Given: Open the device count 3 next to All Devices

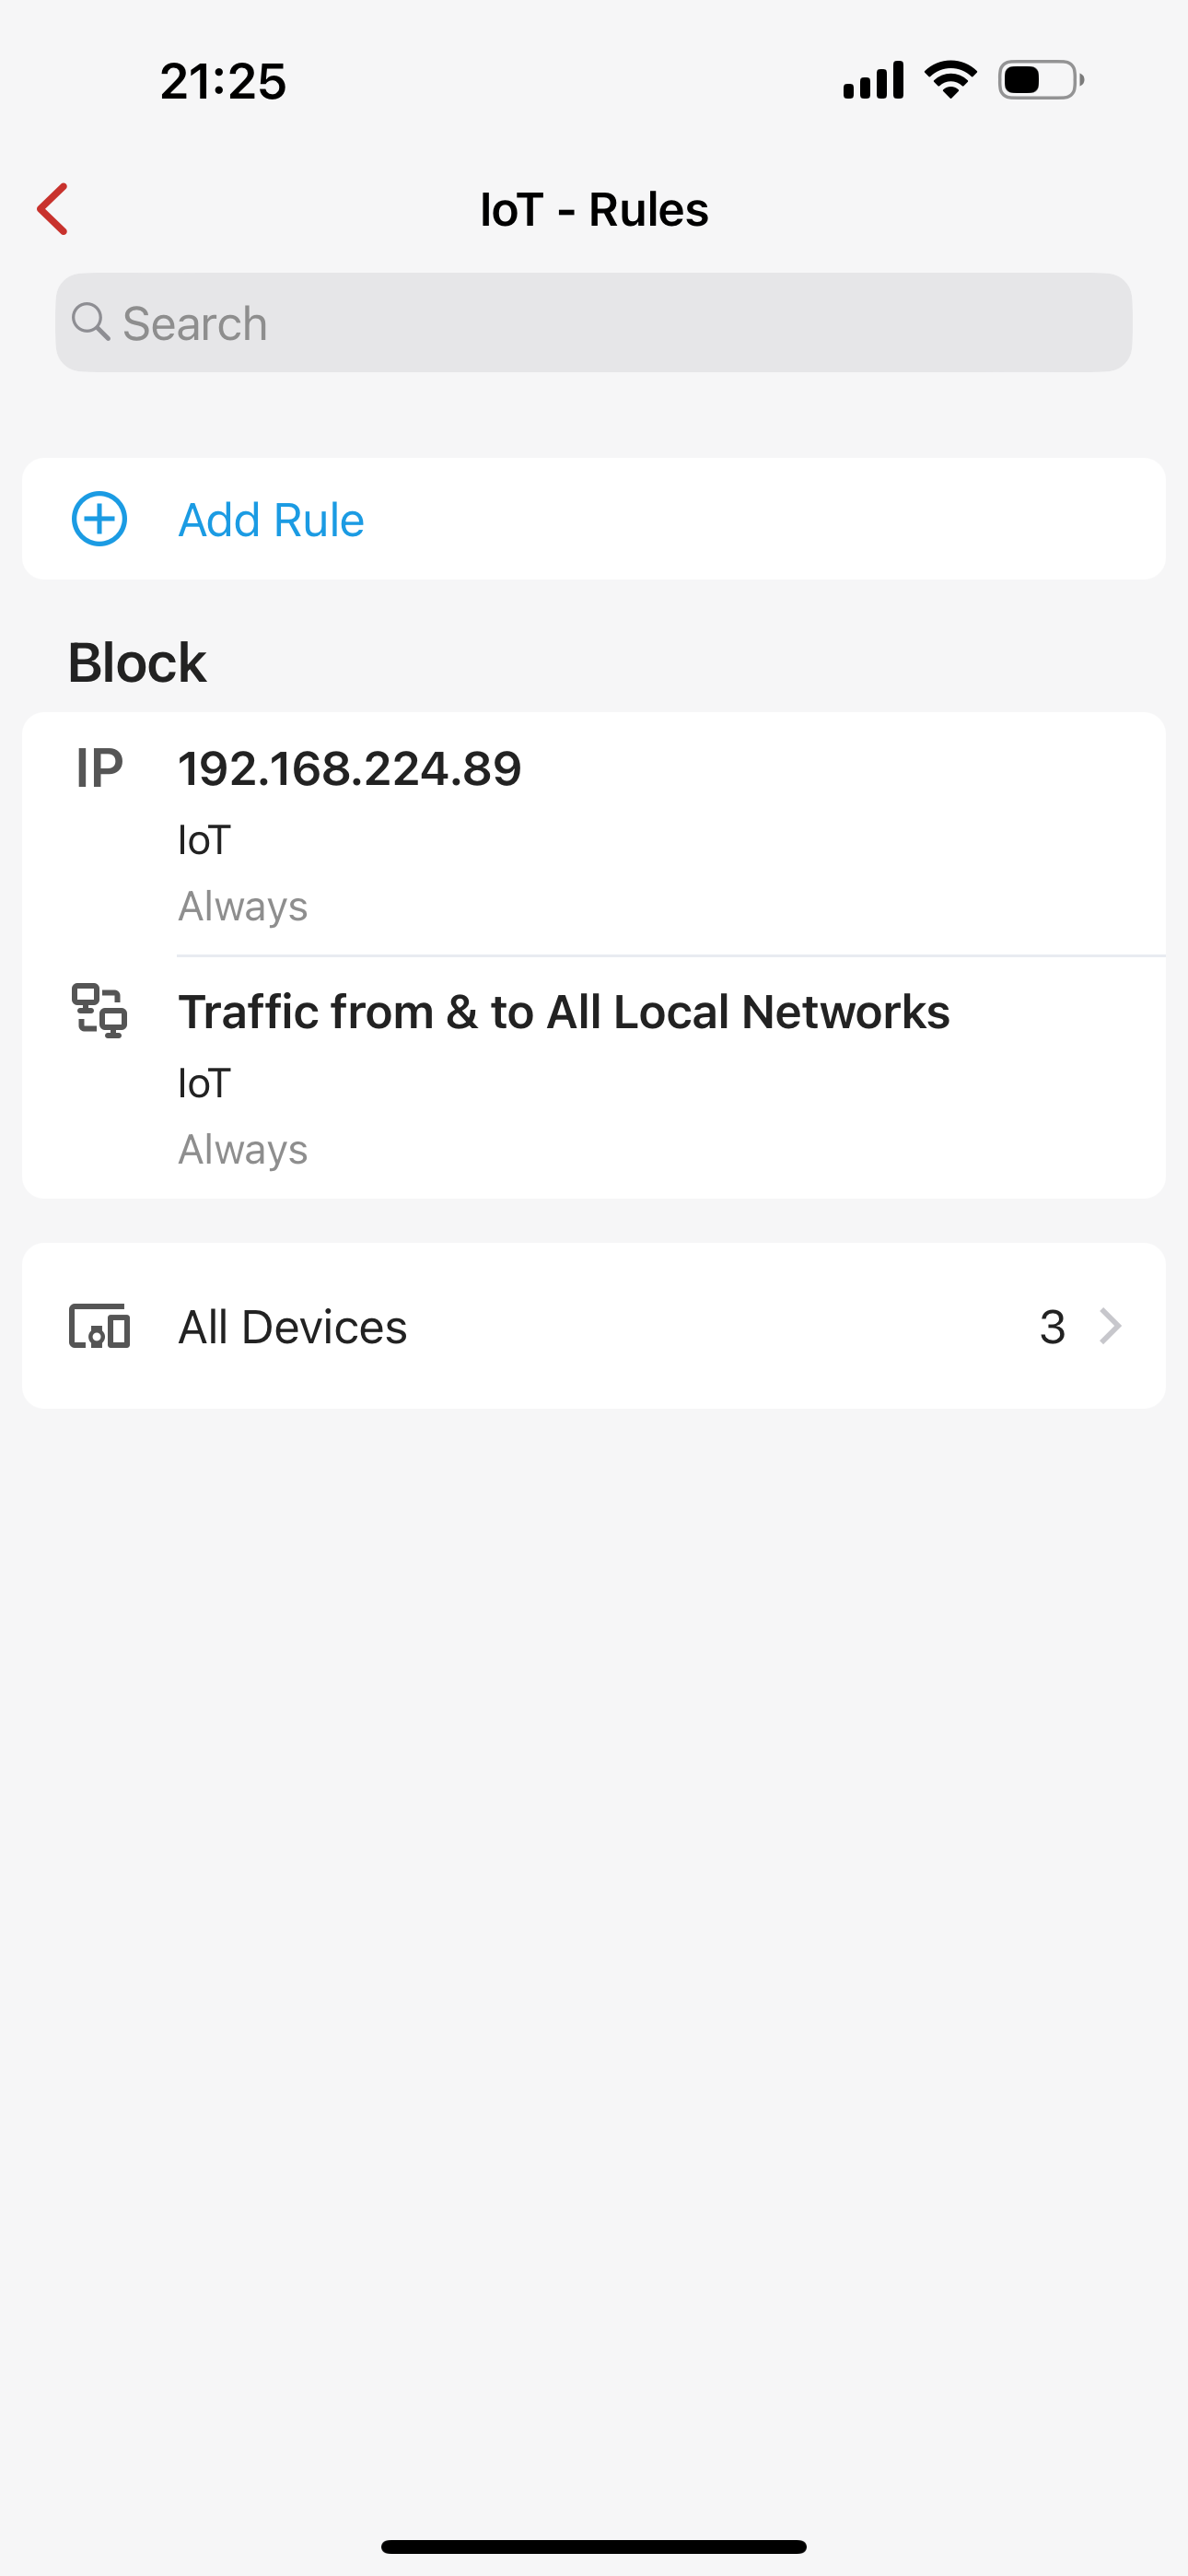Looking at the screenshot, I should tap(1052, 1326).
